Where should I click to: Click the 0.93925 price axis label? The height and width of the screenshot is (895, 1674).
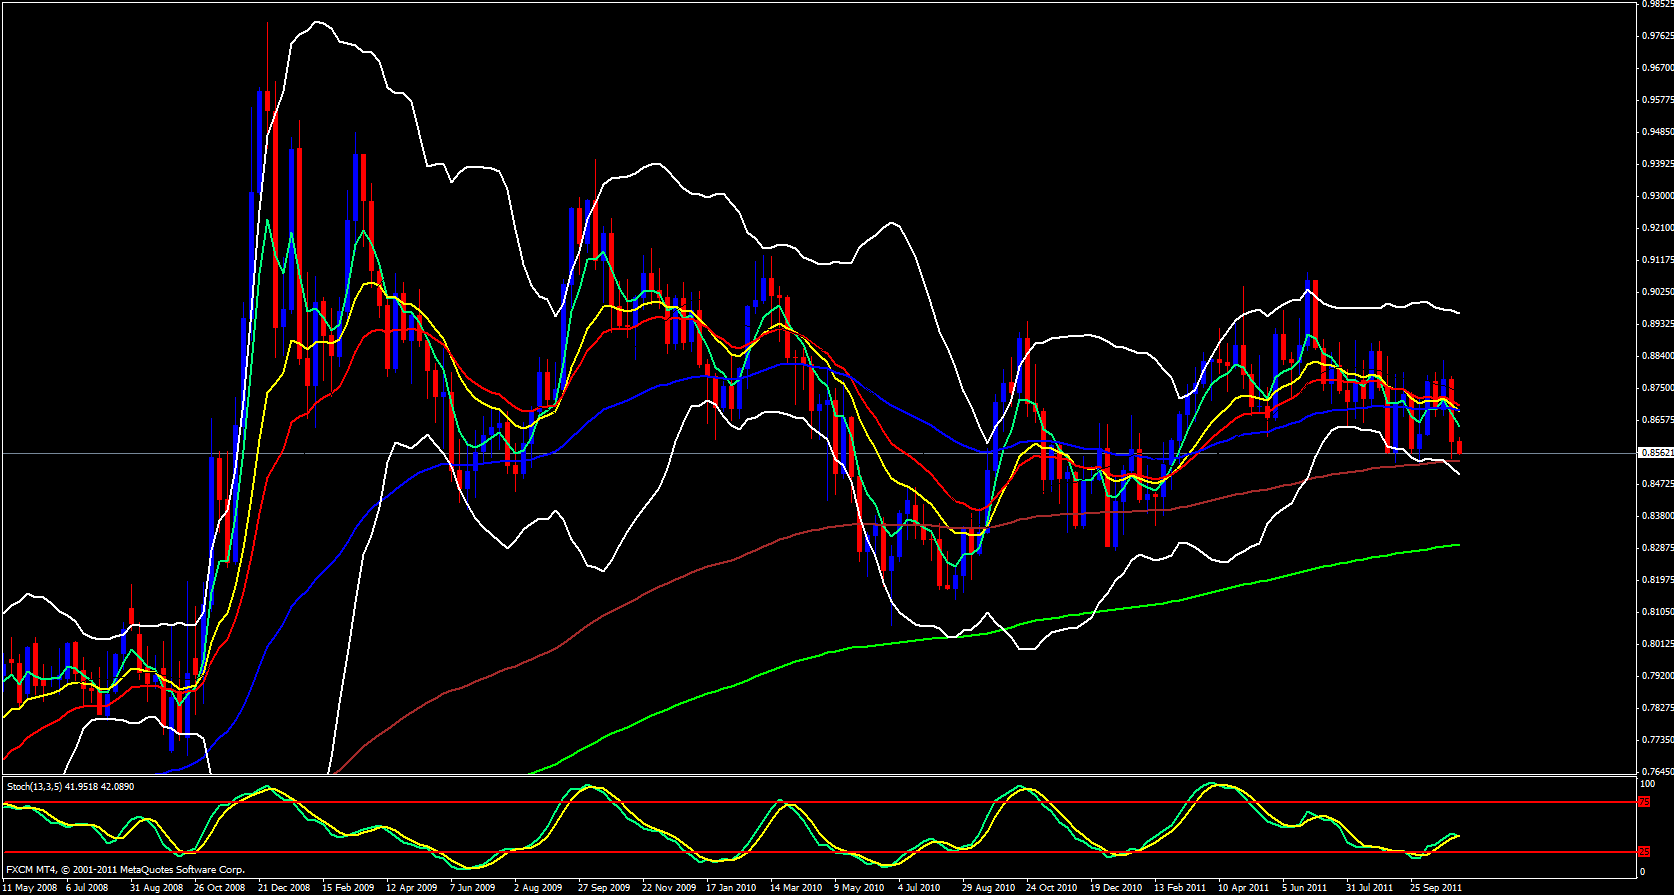coord(1657,164)
